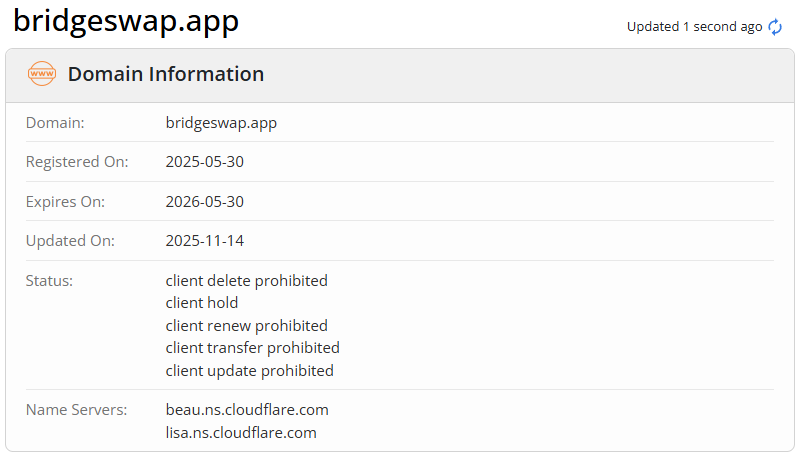Image resolution: width=803 pixels, height=462 pixels.
Task: Click the refresh icon next to Updated
Action: pyautogui.click(x=775, y=27)
